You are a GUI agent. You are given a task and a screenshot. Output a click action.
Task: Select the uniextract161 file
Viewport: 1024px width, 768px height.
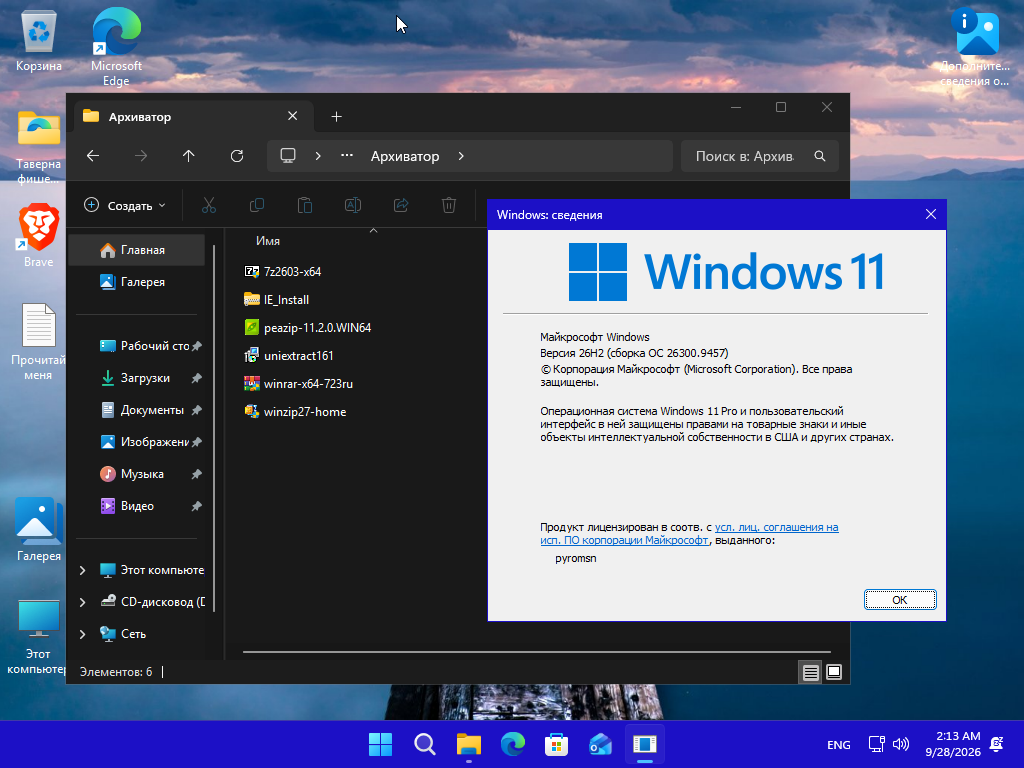[289, 356]
